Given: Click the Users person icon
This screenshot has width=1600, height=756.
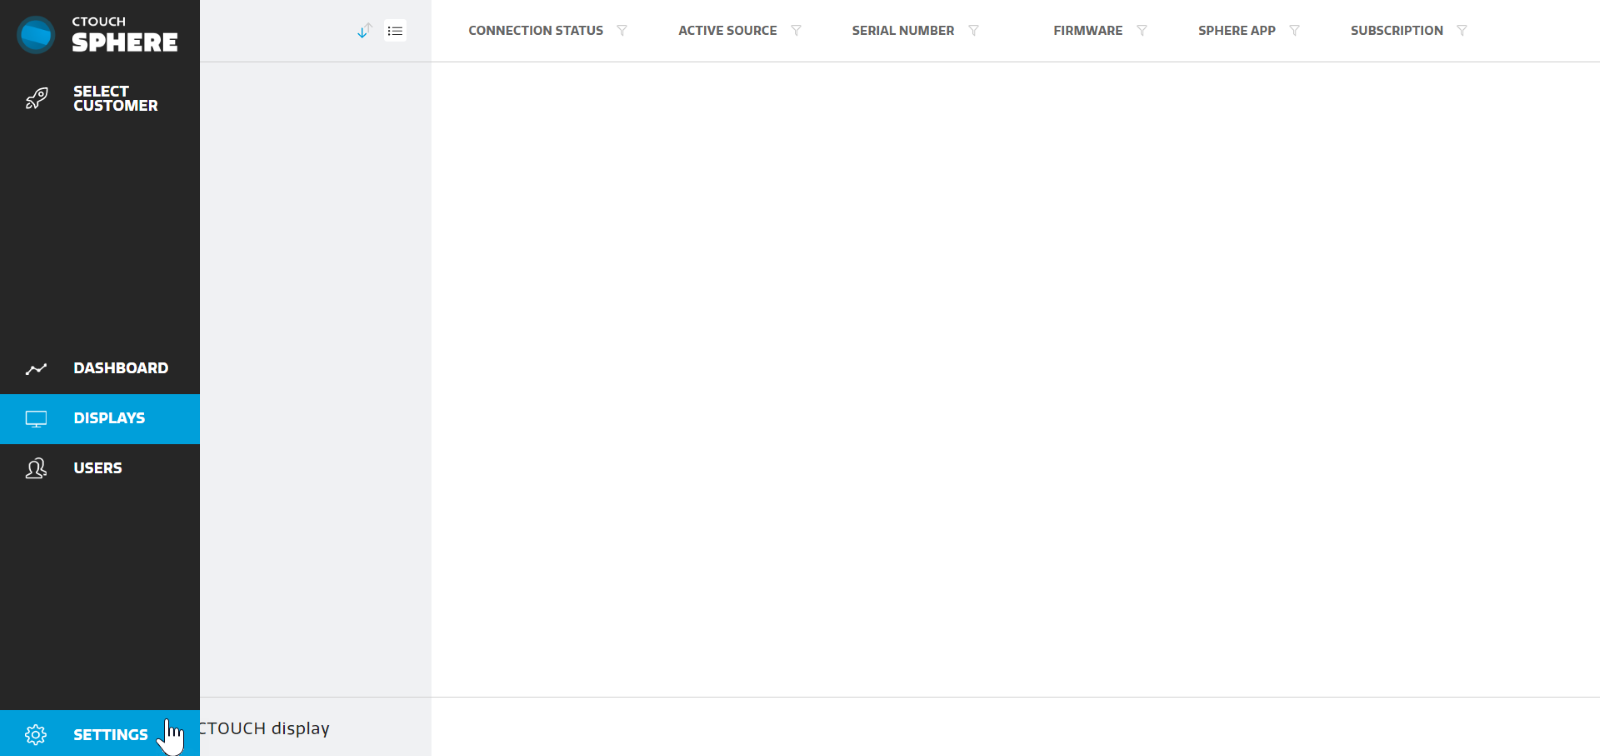Looking at the screenshot, I should tap(37, 468).
